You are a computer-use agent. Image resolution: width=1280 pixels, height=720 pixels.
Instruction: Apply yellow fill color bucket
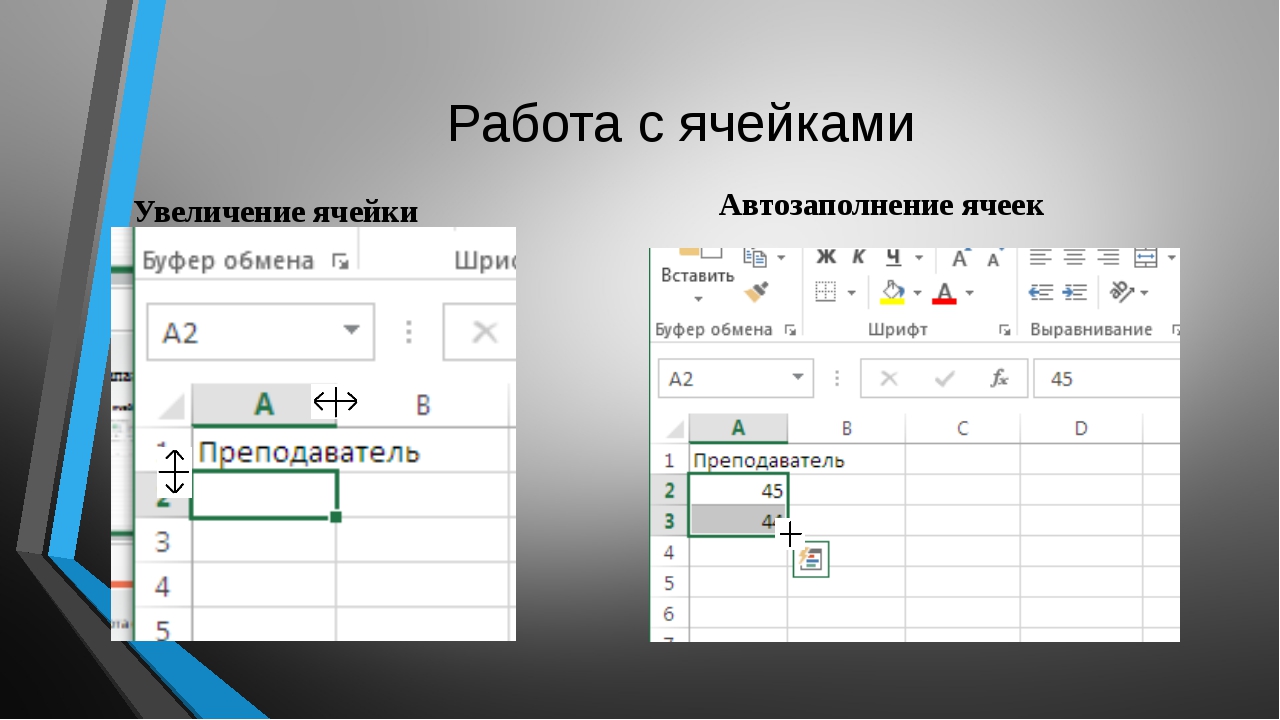(892, 292)
